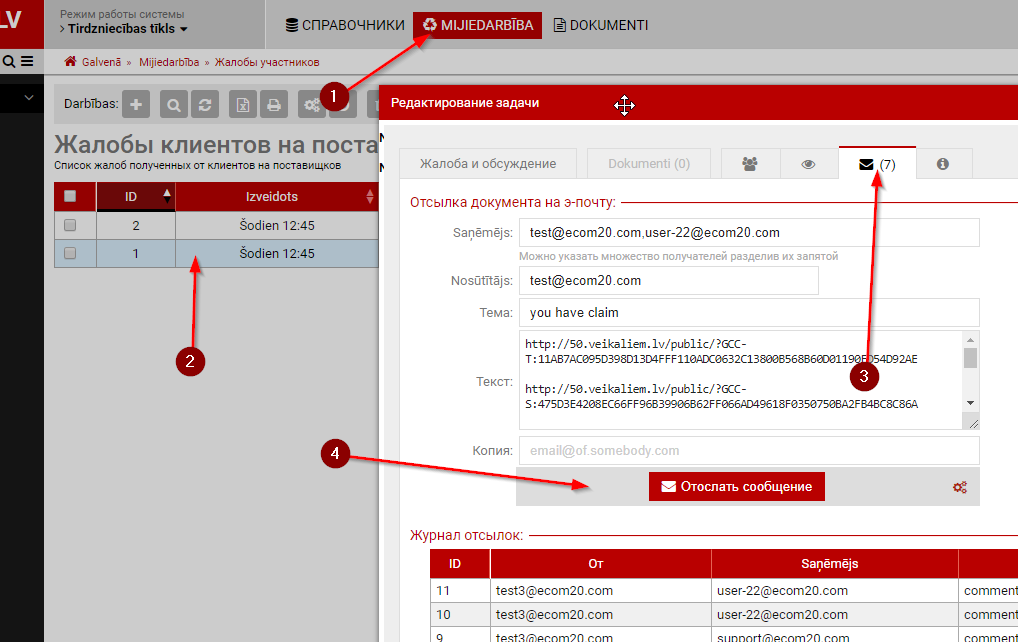Click the refresh list icon

[x=205, y=104]
